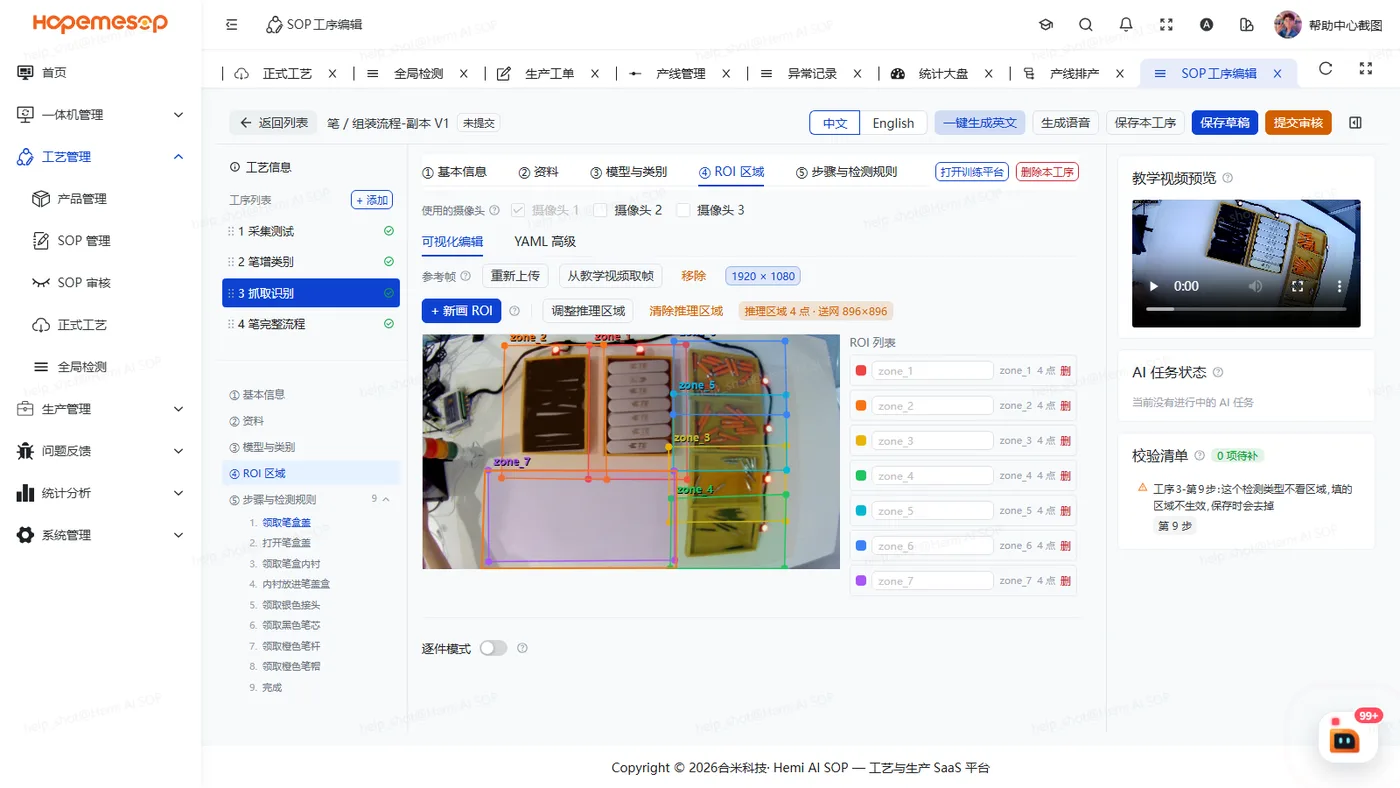The height and width of the screenshot is (788, 1400).
Task: Click the 保存草稿 button
Action: (1225, 123)
